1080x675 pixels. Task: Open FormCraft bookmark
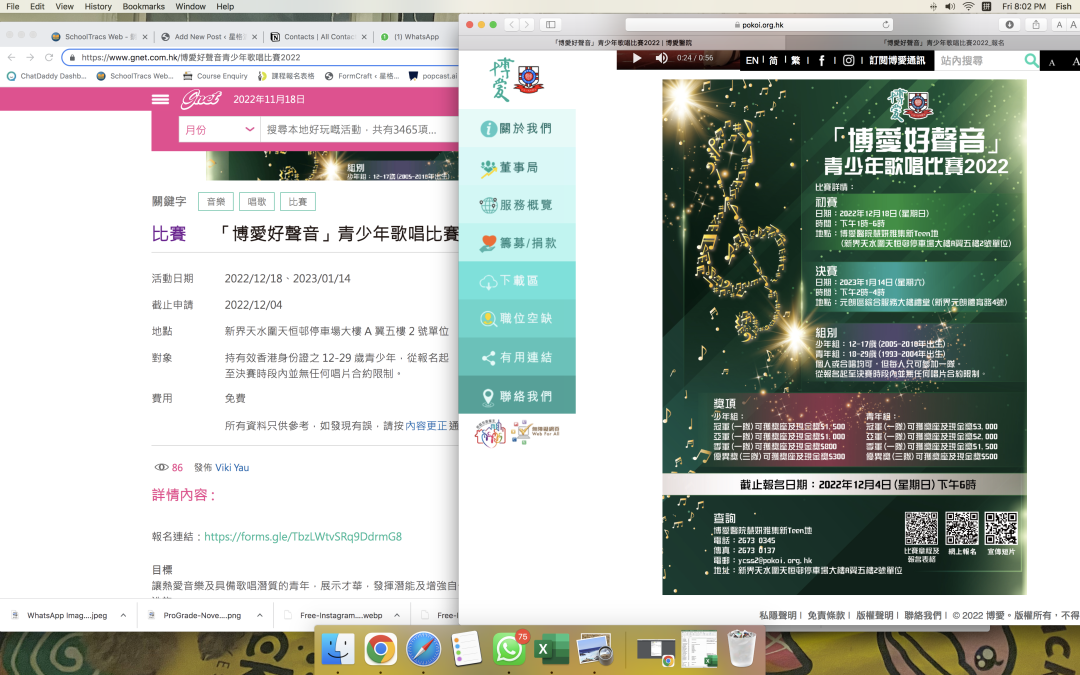pos(362,76)
